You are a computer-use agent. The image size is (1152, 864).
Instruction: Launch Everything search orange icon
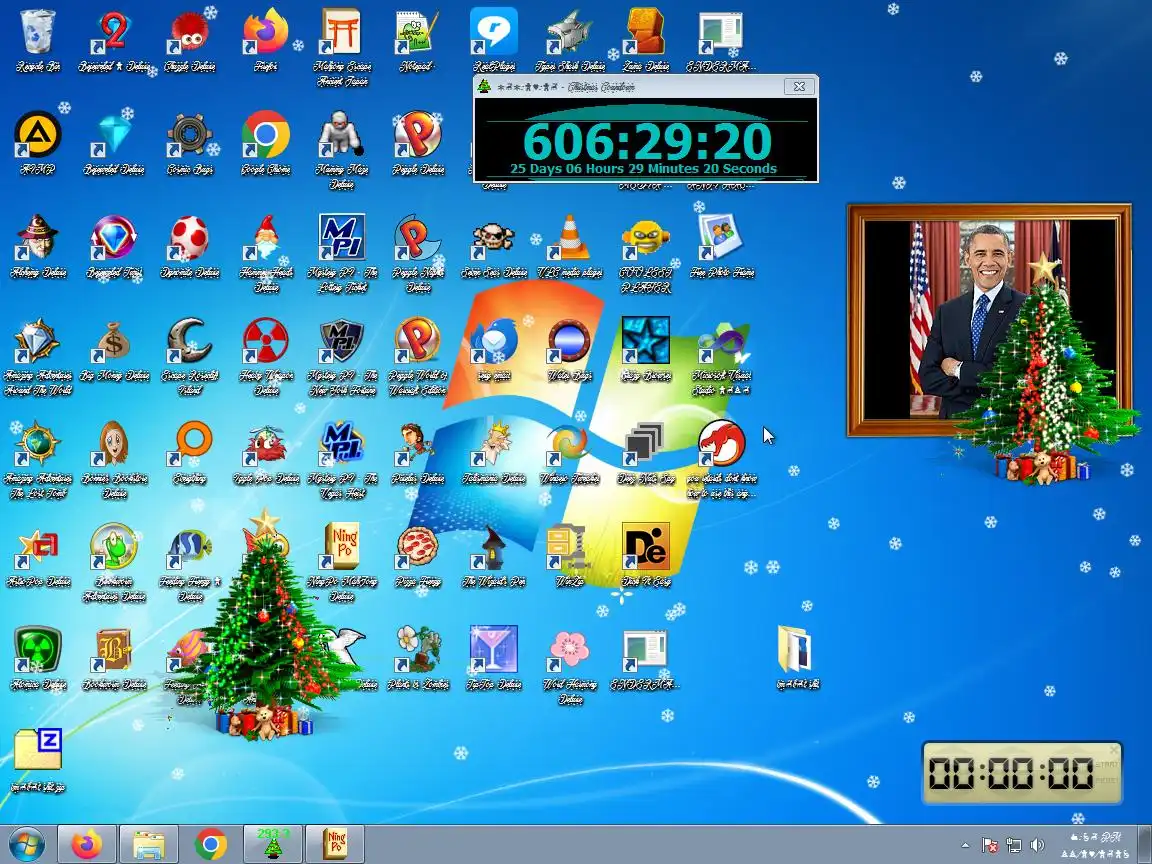190,444
